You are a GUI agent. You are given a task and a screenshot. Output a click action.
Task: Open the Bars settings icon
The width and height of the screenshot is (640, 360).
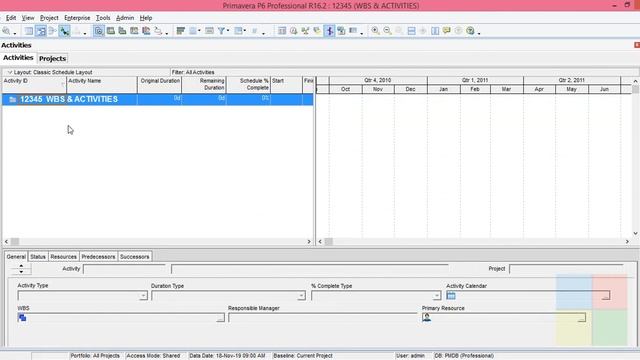(x=181, y=31)
